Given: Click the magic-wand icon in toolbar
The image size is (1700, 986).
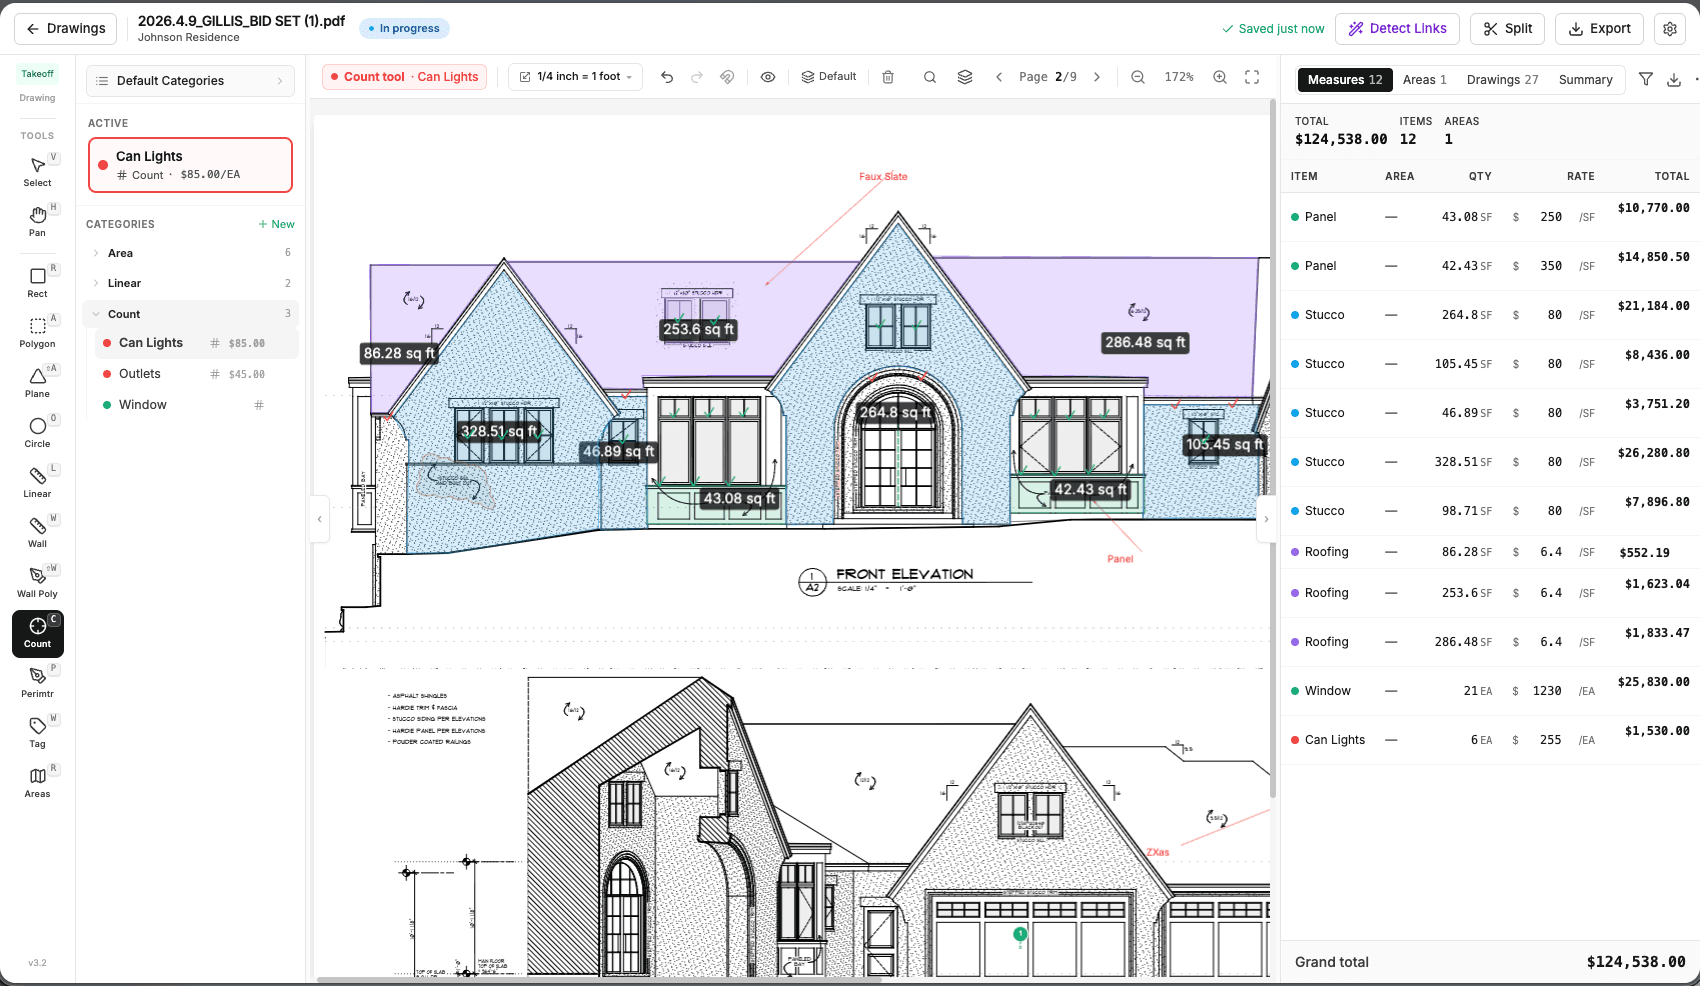Looking at the screenshot, I should coord(727,77).
